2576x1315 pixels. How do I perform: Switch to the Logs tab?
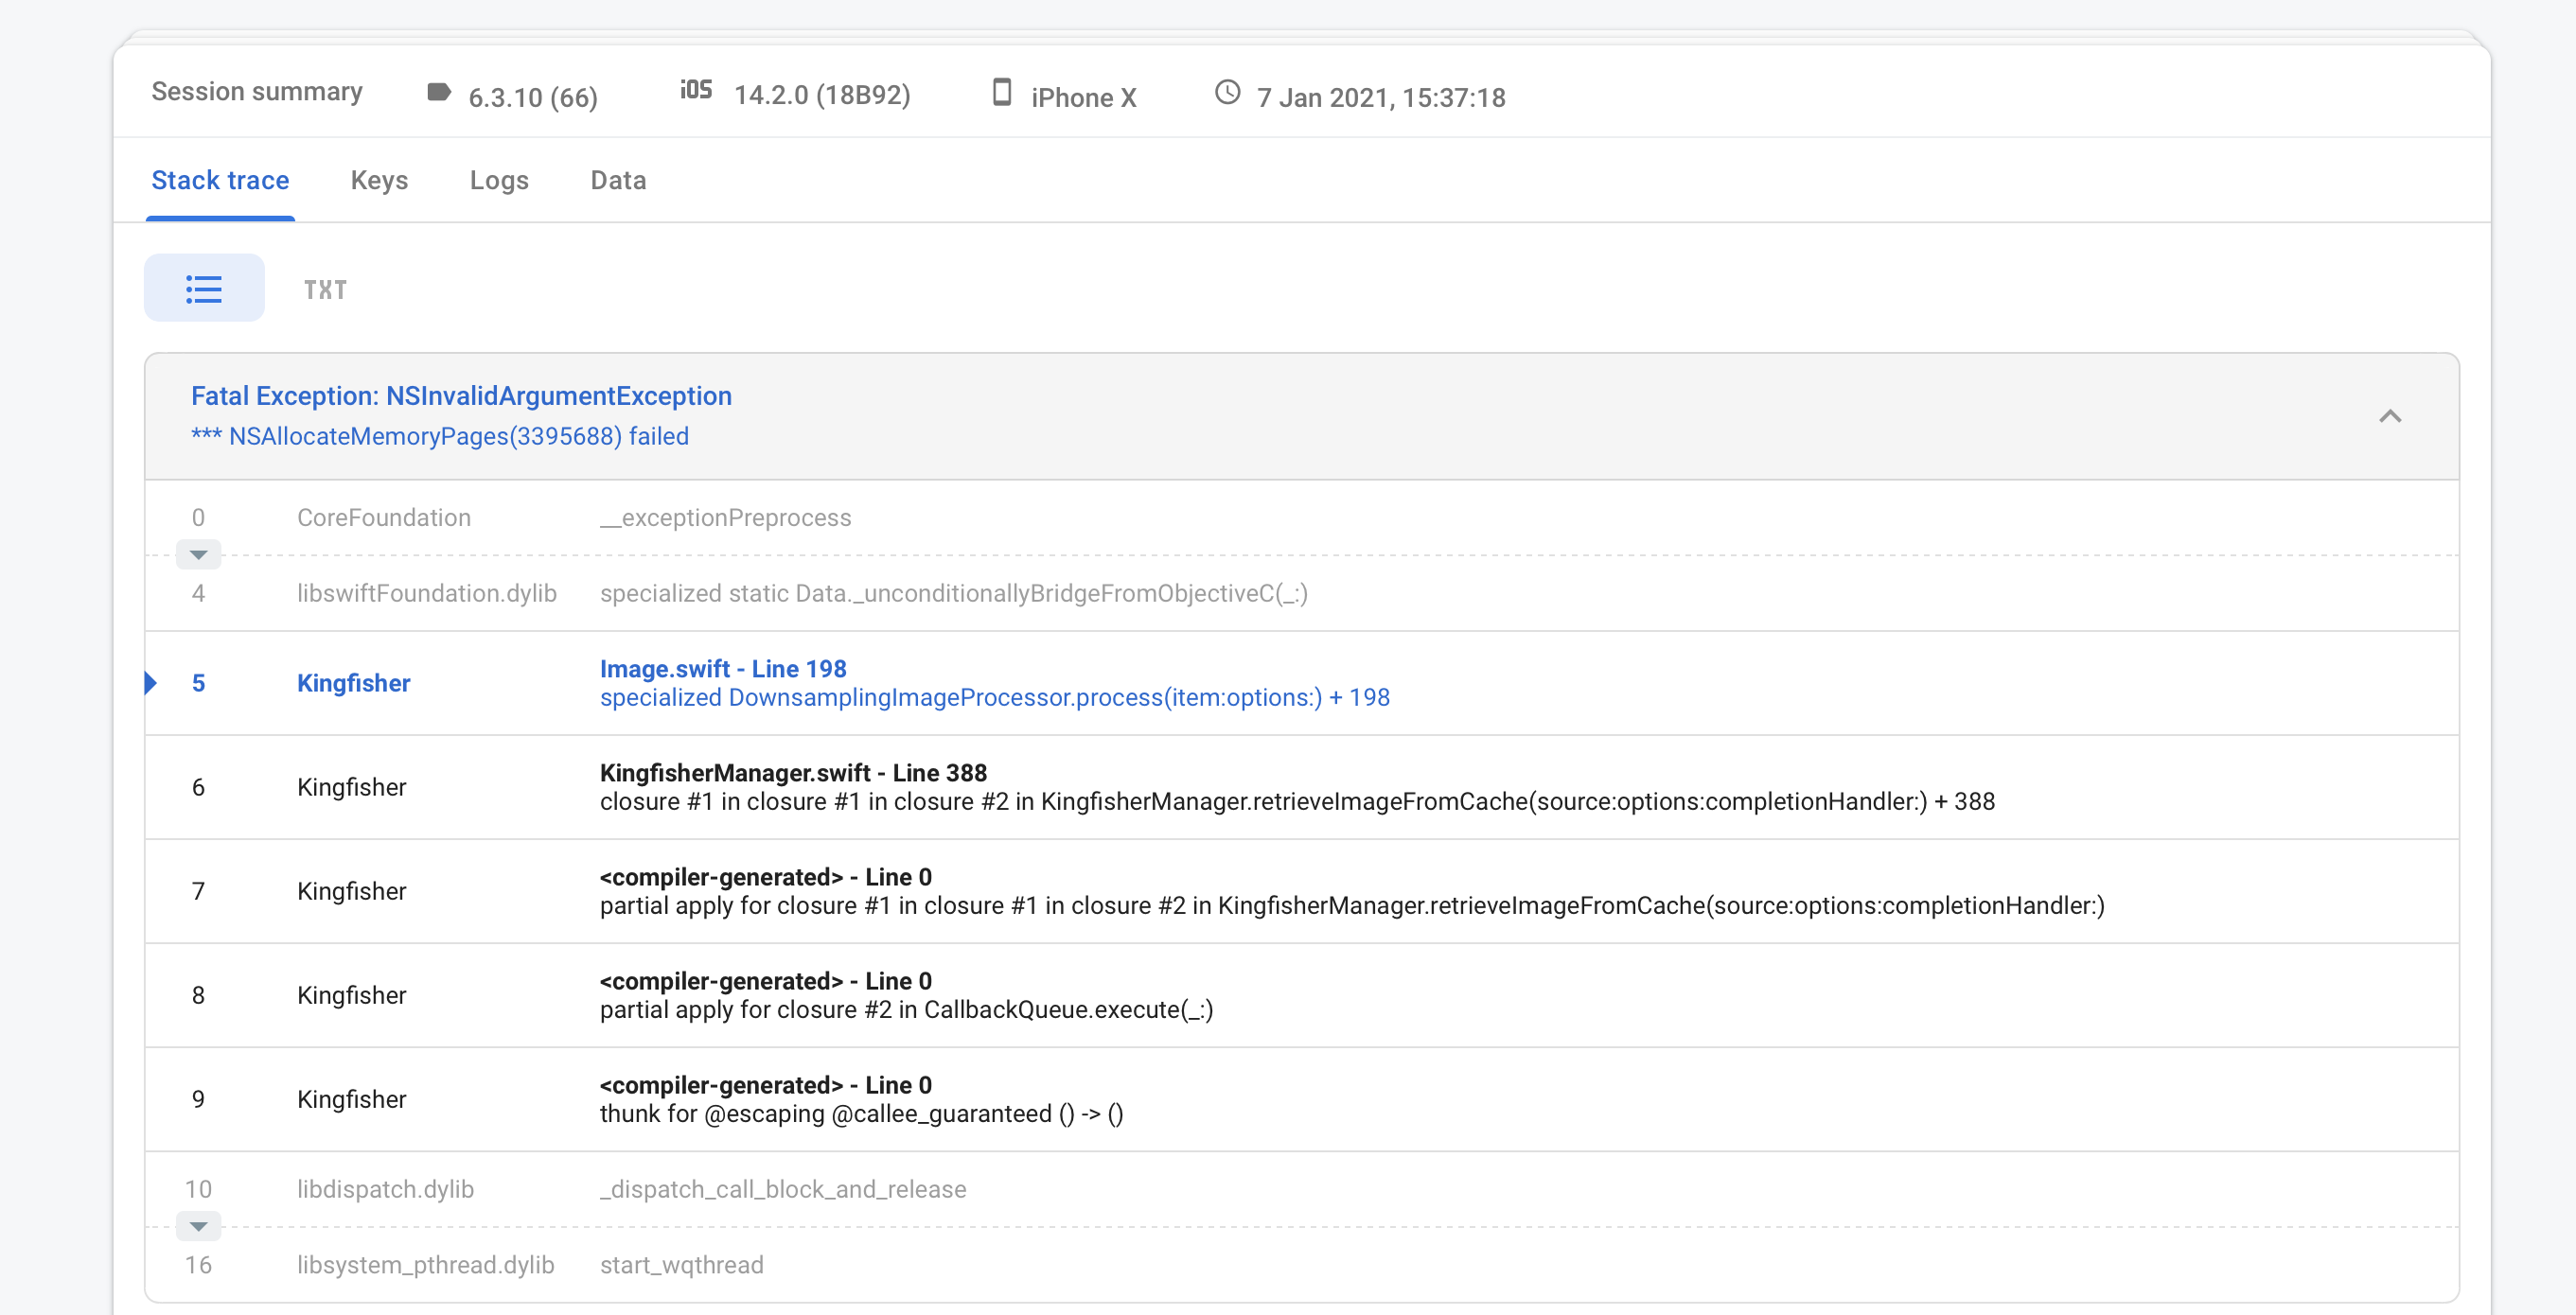coord(499,180)
